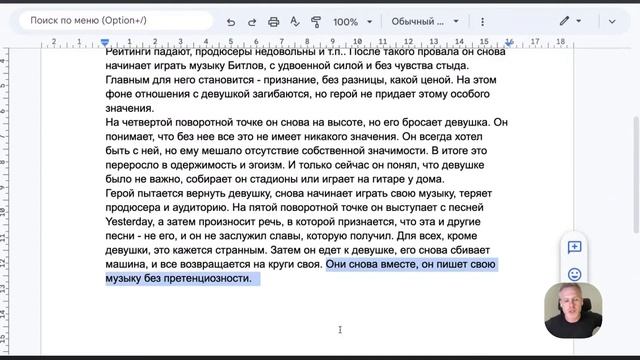The image size is (640, 360).
Task: Click the phrase "Главным для него становится"
Action: coord(180,80)
